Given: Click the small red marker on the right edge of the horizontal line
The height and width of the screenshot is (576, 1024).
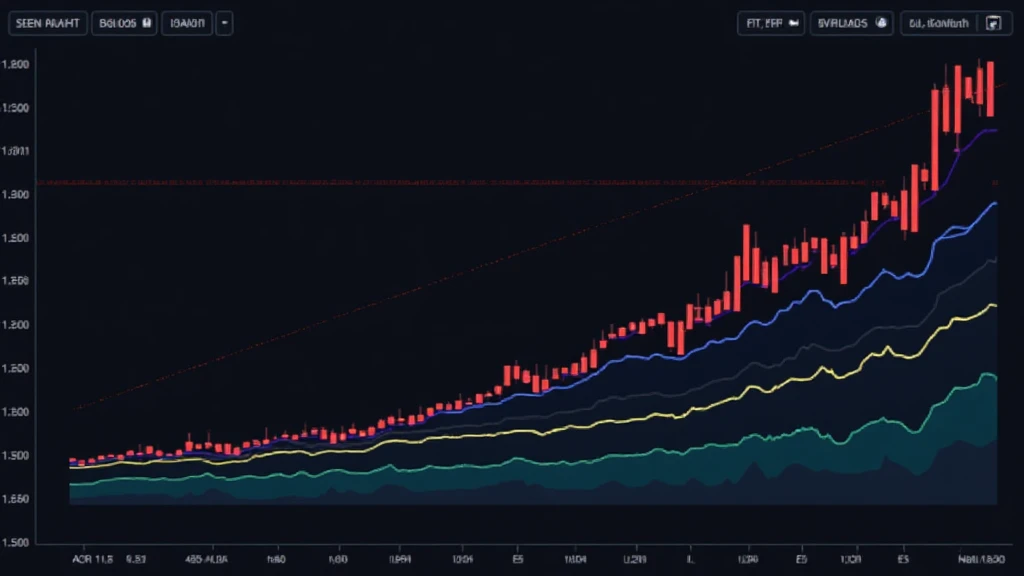Looking at the screenshot, I should click(996, 183).
